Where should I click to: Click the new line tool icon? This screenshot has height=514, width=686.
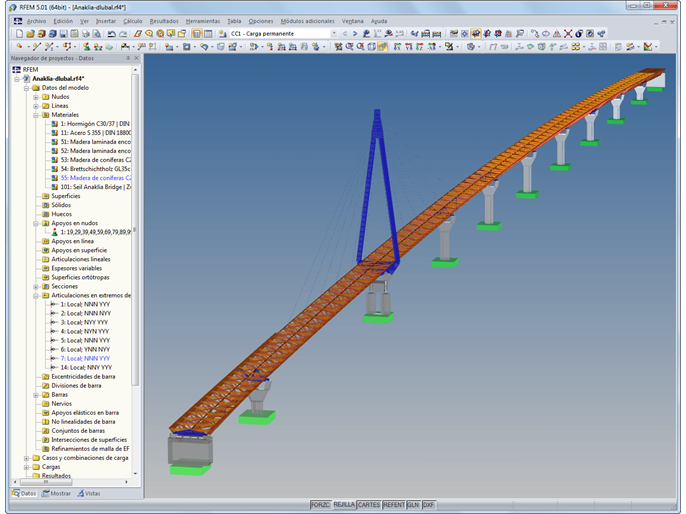tap(37, 46)
